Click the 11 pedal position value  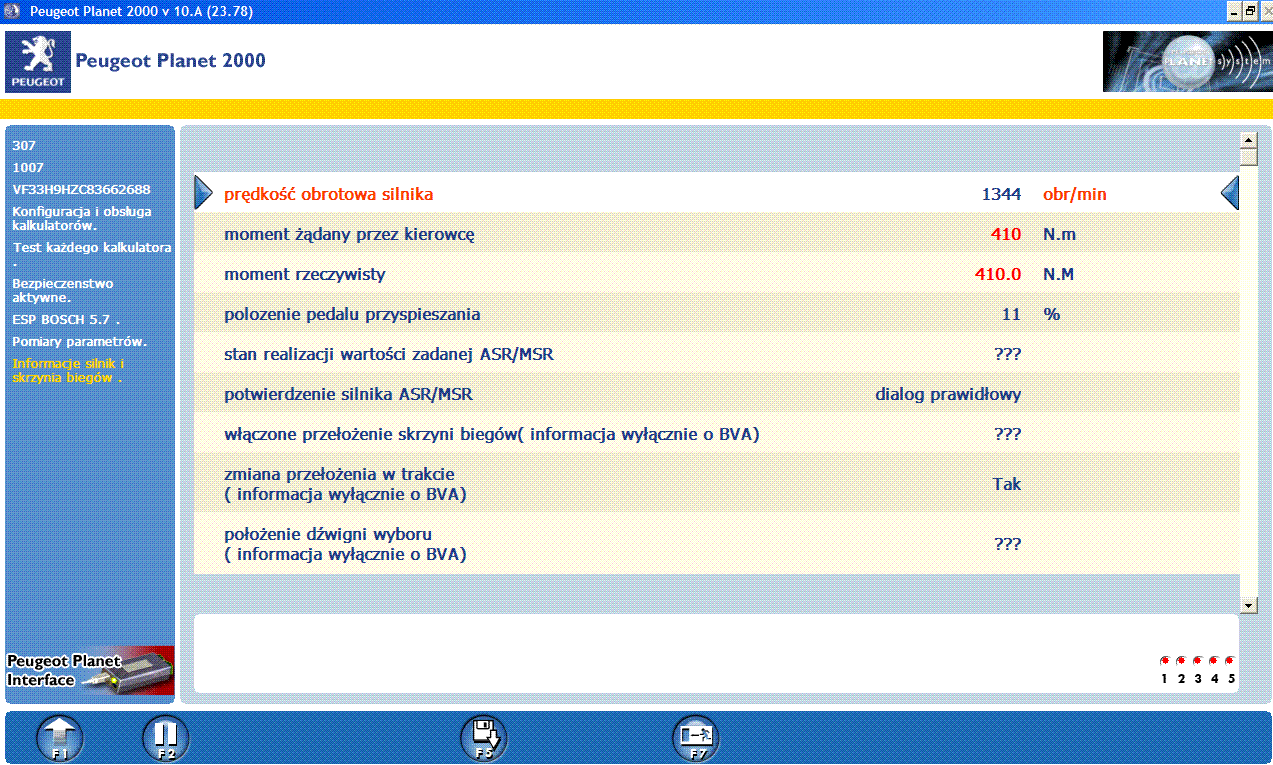1011,314
